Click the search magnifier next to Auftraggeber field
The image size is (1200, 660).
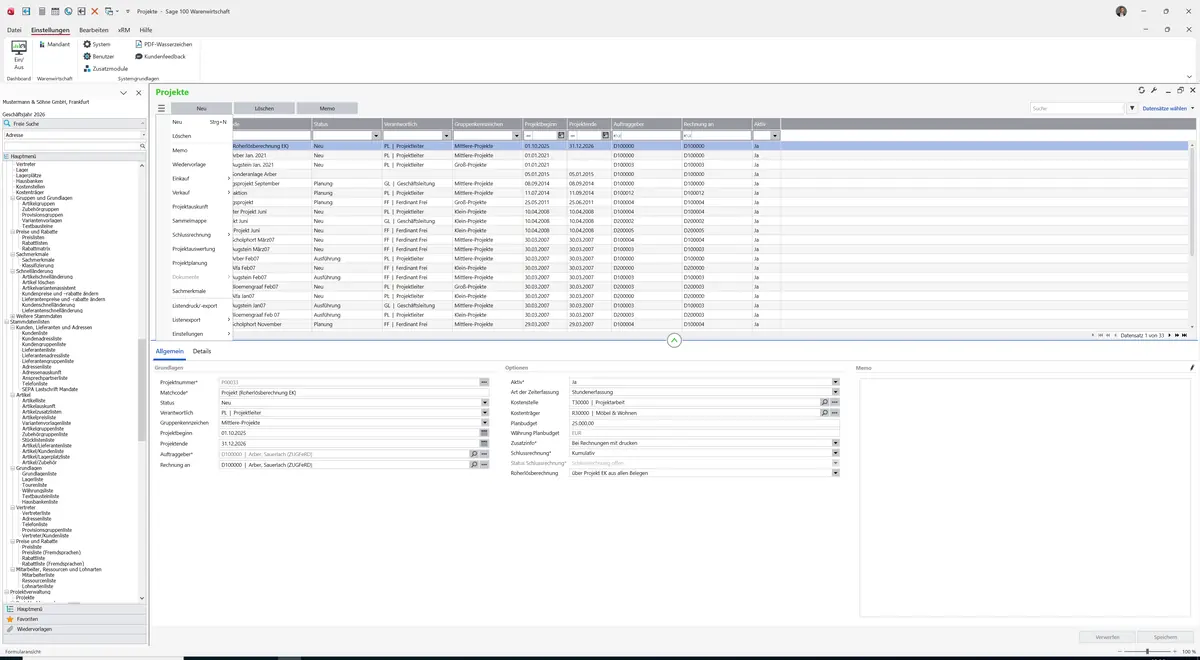474,454
